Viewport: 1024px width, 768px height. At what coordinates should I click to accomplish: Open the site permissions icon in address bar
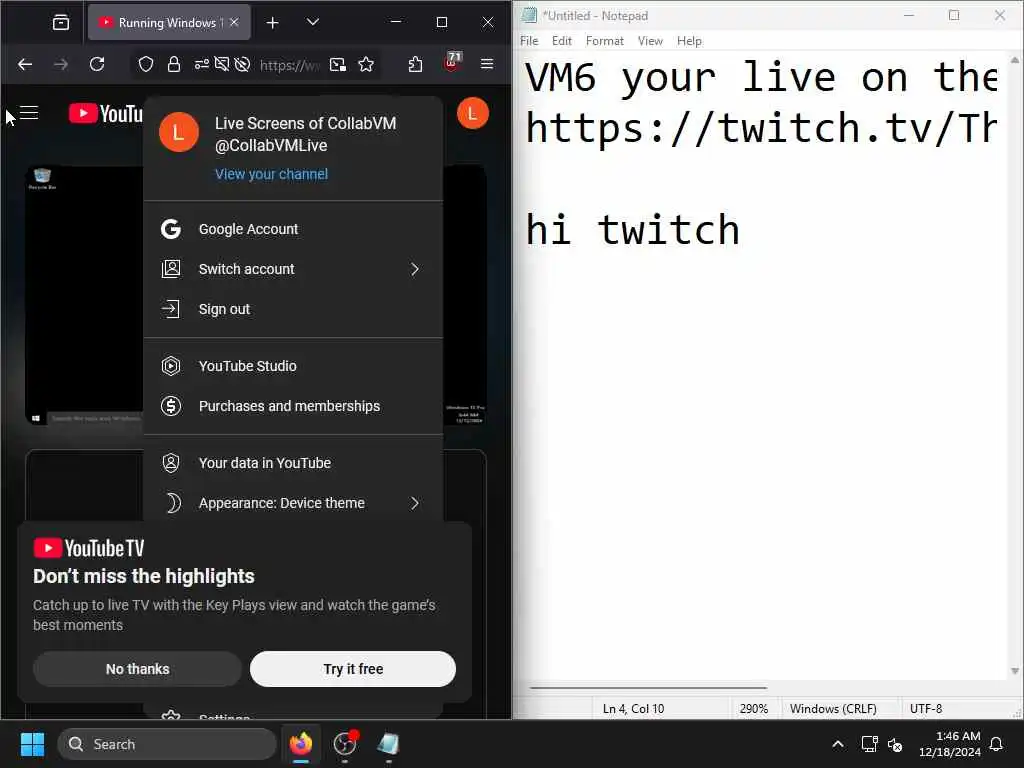click(x=202, y=64)
